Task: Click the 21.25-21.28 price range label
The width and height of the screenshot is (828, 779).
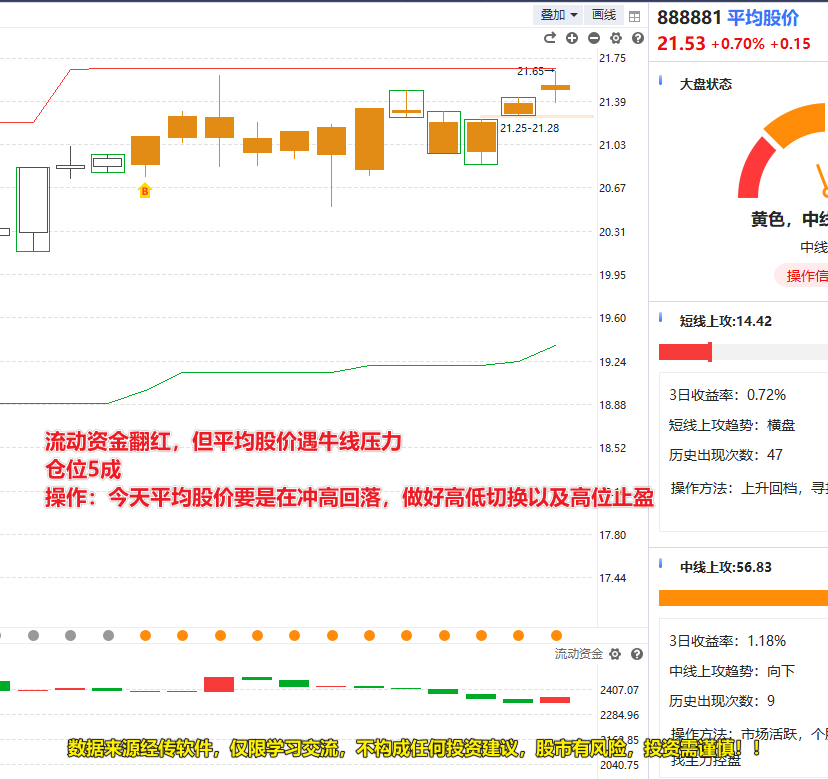Action: pos(530,128)
